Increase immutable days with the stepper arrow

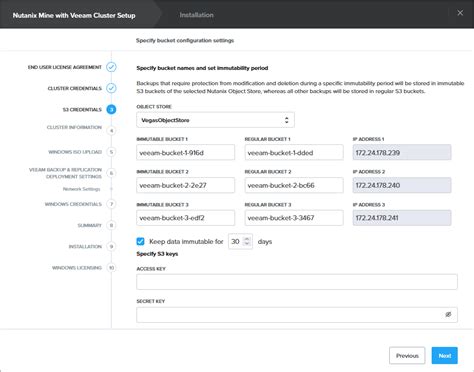click(247, 239)
